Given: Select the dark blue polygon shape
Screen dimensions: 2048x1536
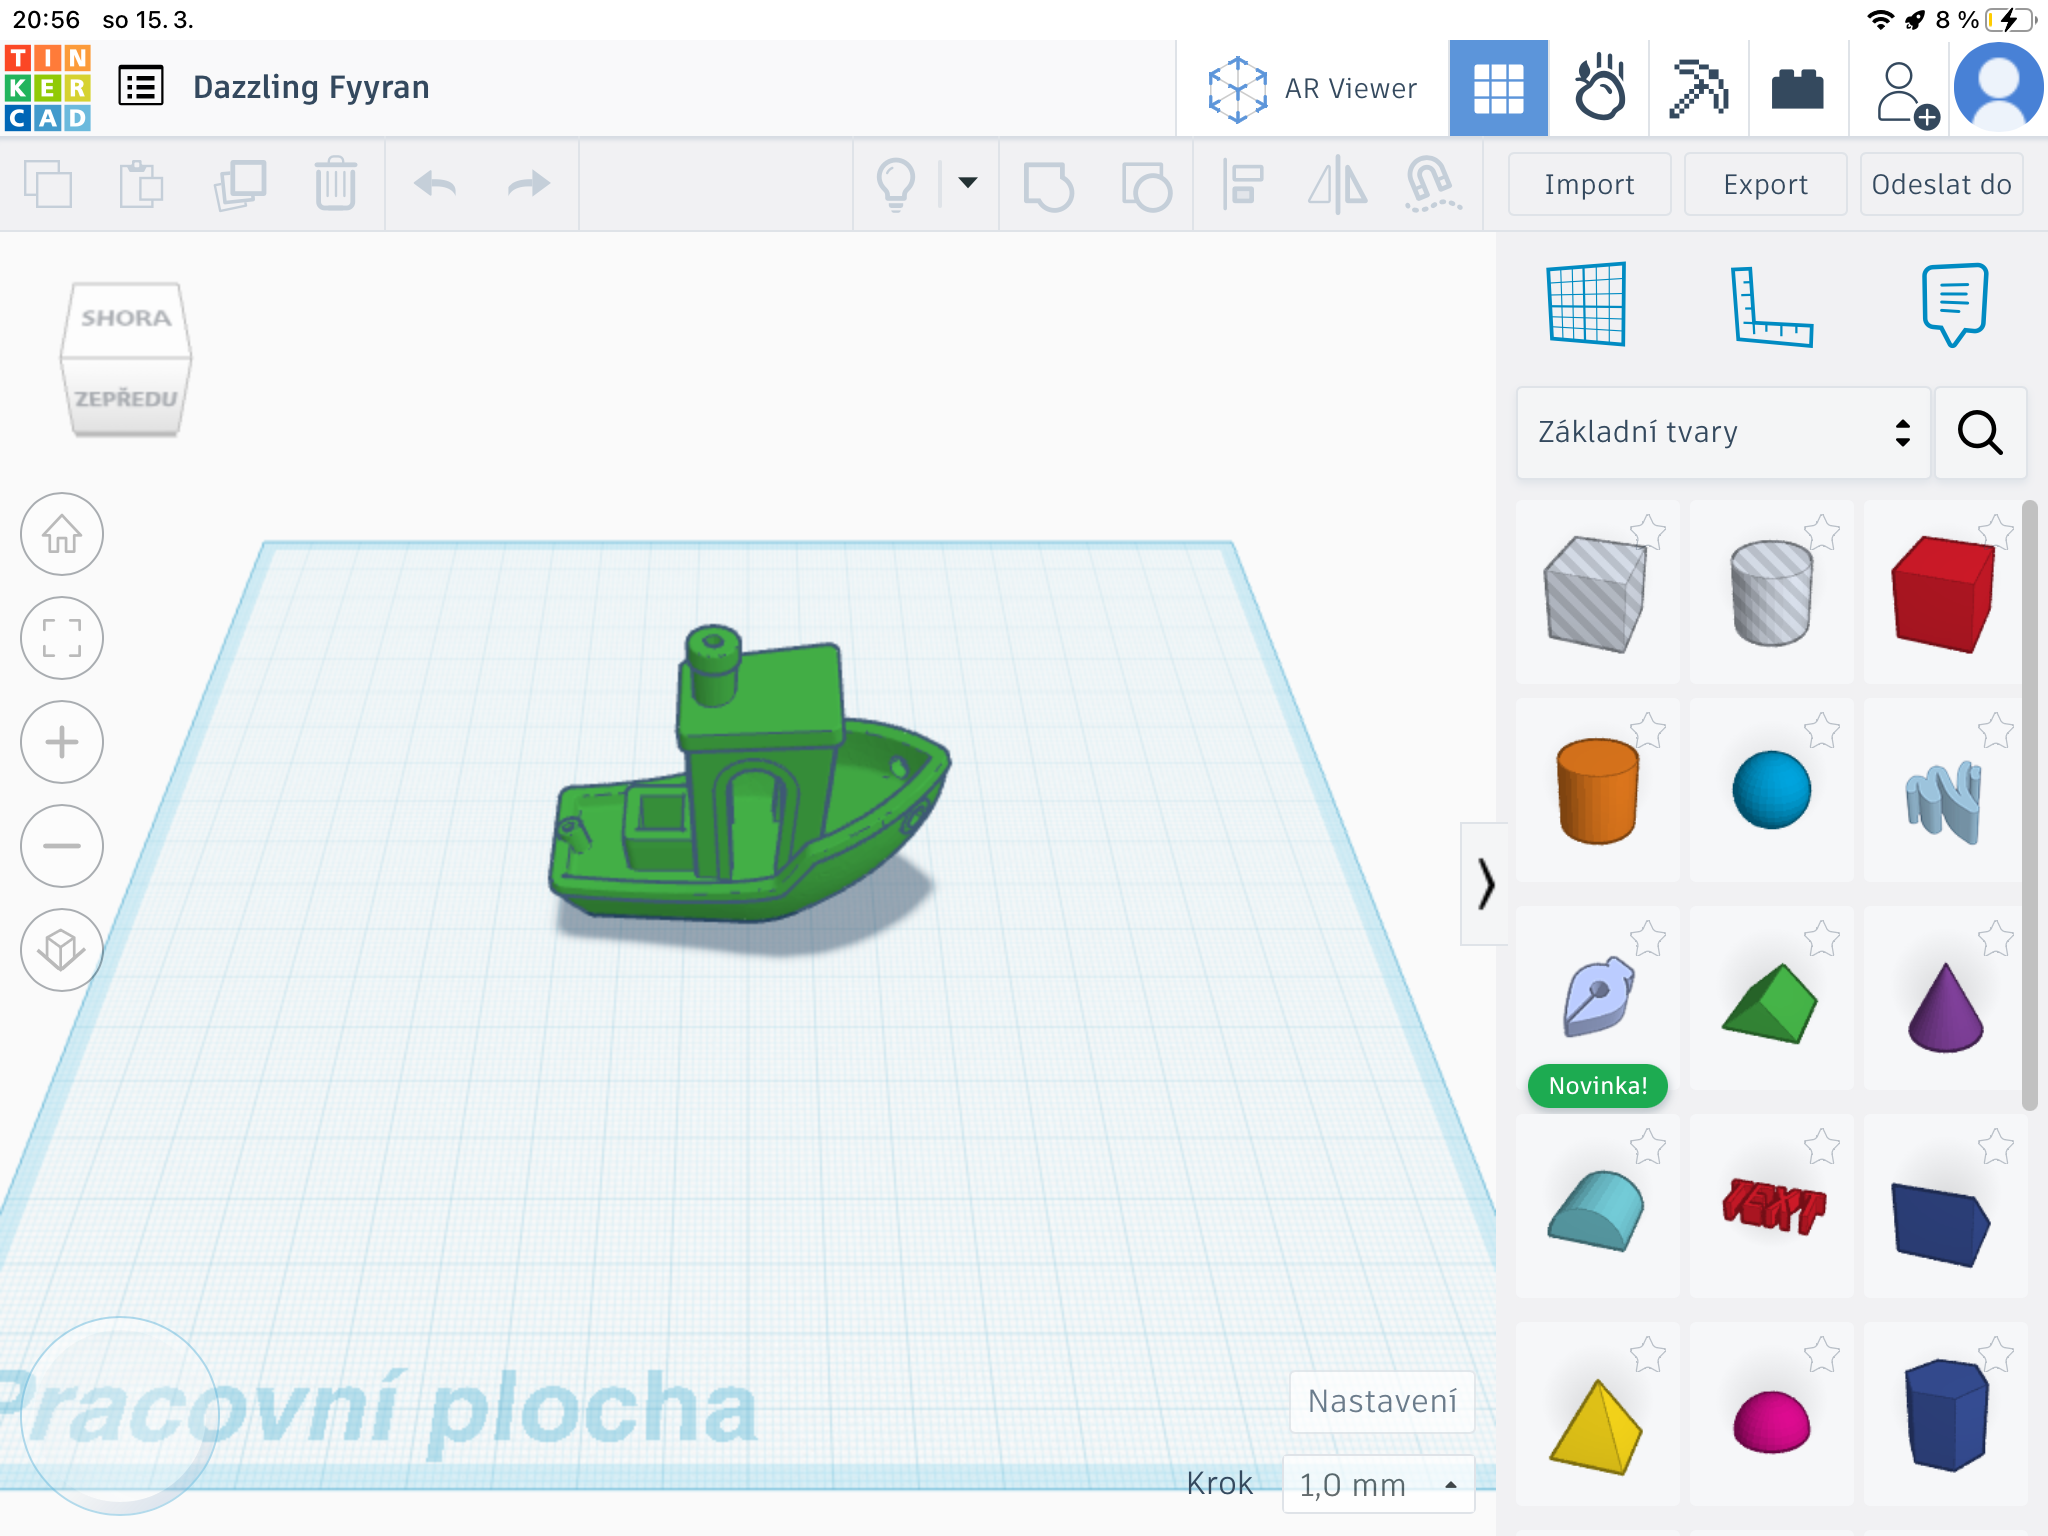Looking at the screenshot, I should click(x=1945, y=1415).
